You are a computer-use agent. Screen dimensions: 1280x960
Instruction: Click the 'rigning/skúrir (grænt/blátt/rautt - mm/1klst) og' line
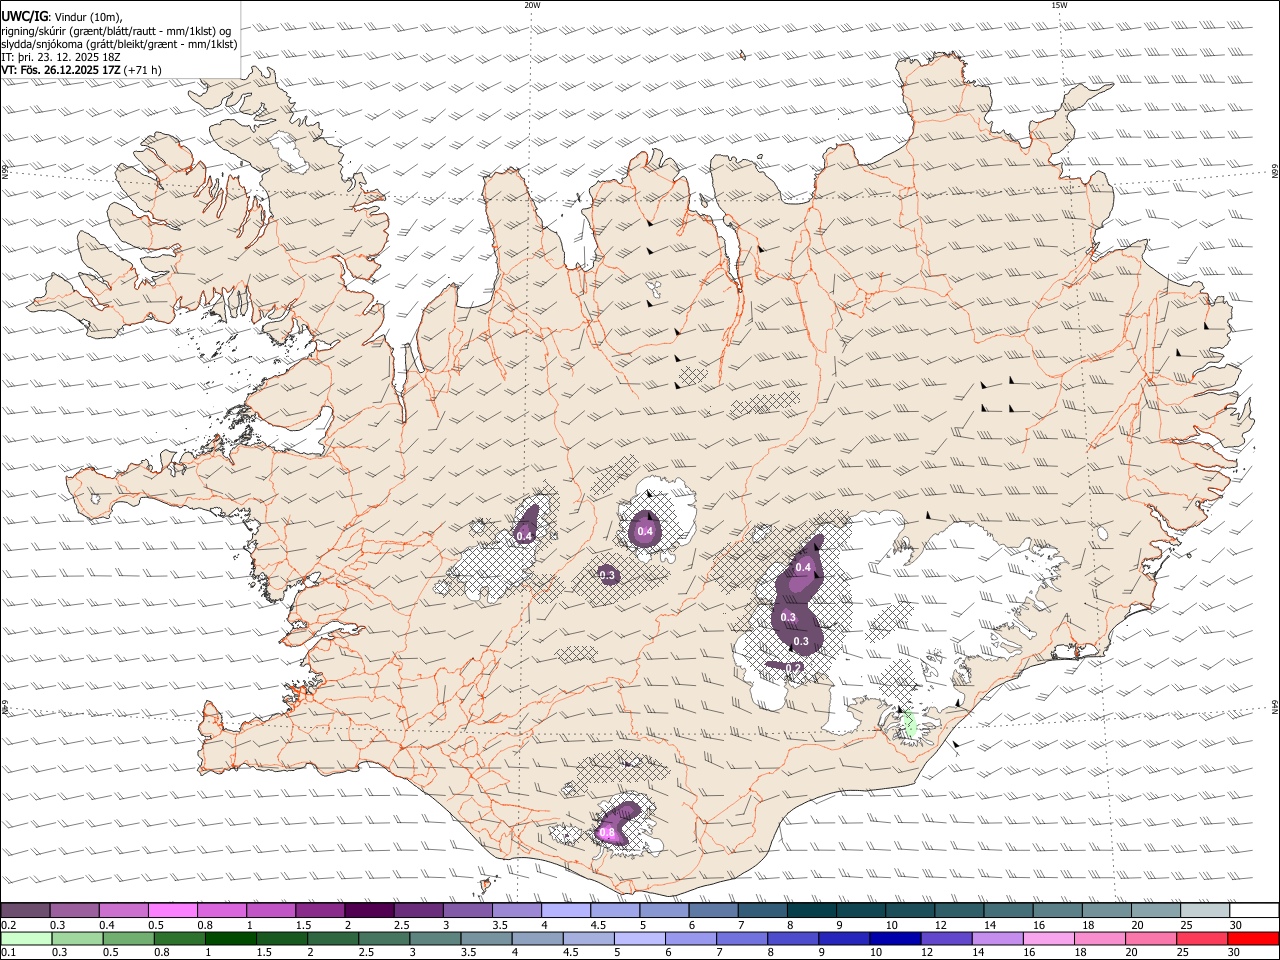pyautogui.click(x=116, y=30)
